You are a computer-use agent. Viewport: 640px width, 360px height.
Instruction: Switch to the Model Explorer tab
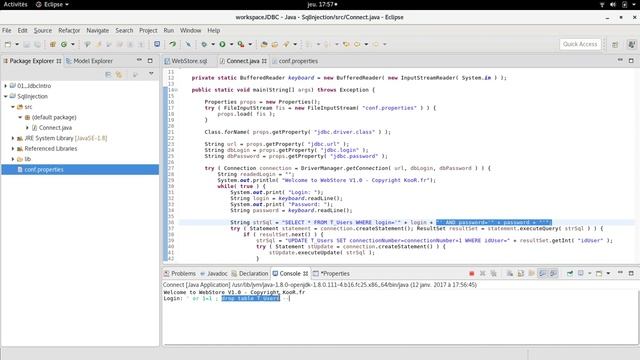[89, 61]
